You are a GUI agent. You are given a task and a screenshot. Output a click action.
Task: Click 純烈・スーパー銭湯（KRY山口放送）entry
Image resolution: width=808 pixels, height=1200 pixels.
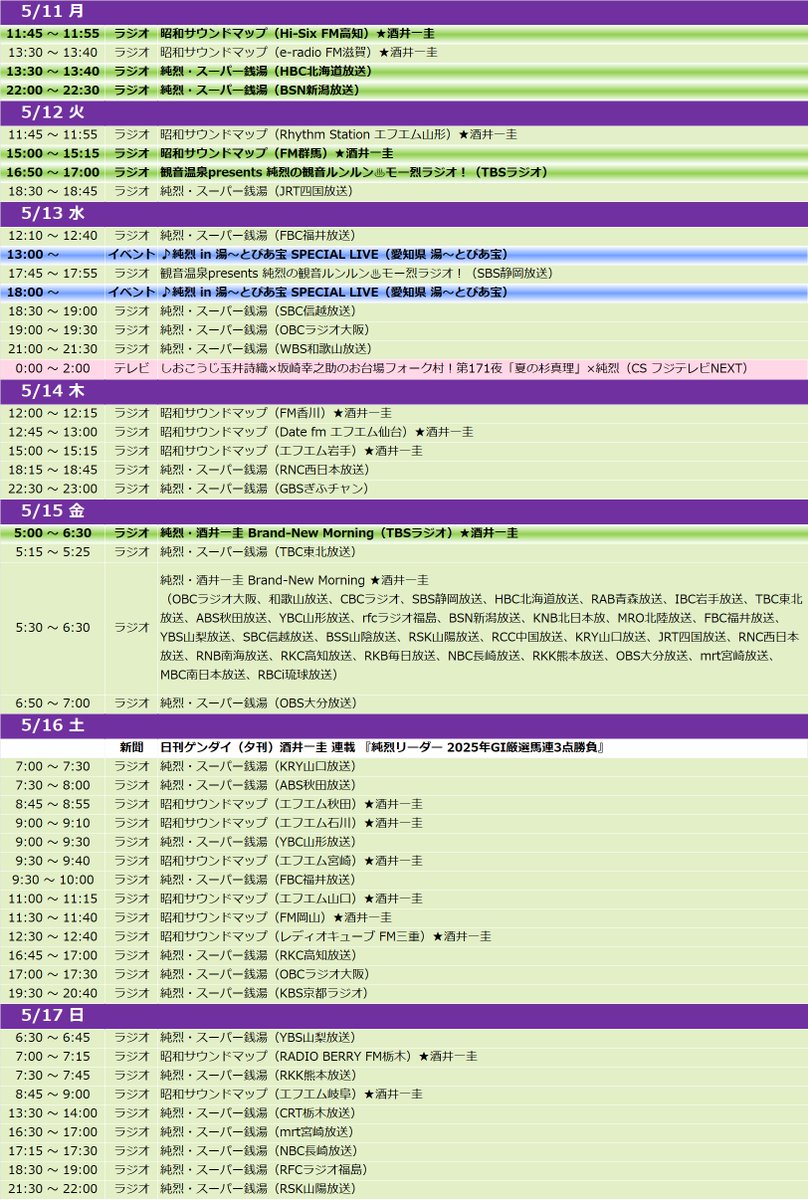(x=258, y=766)
